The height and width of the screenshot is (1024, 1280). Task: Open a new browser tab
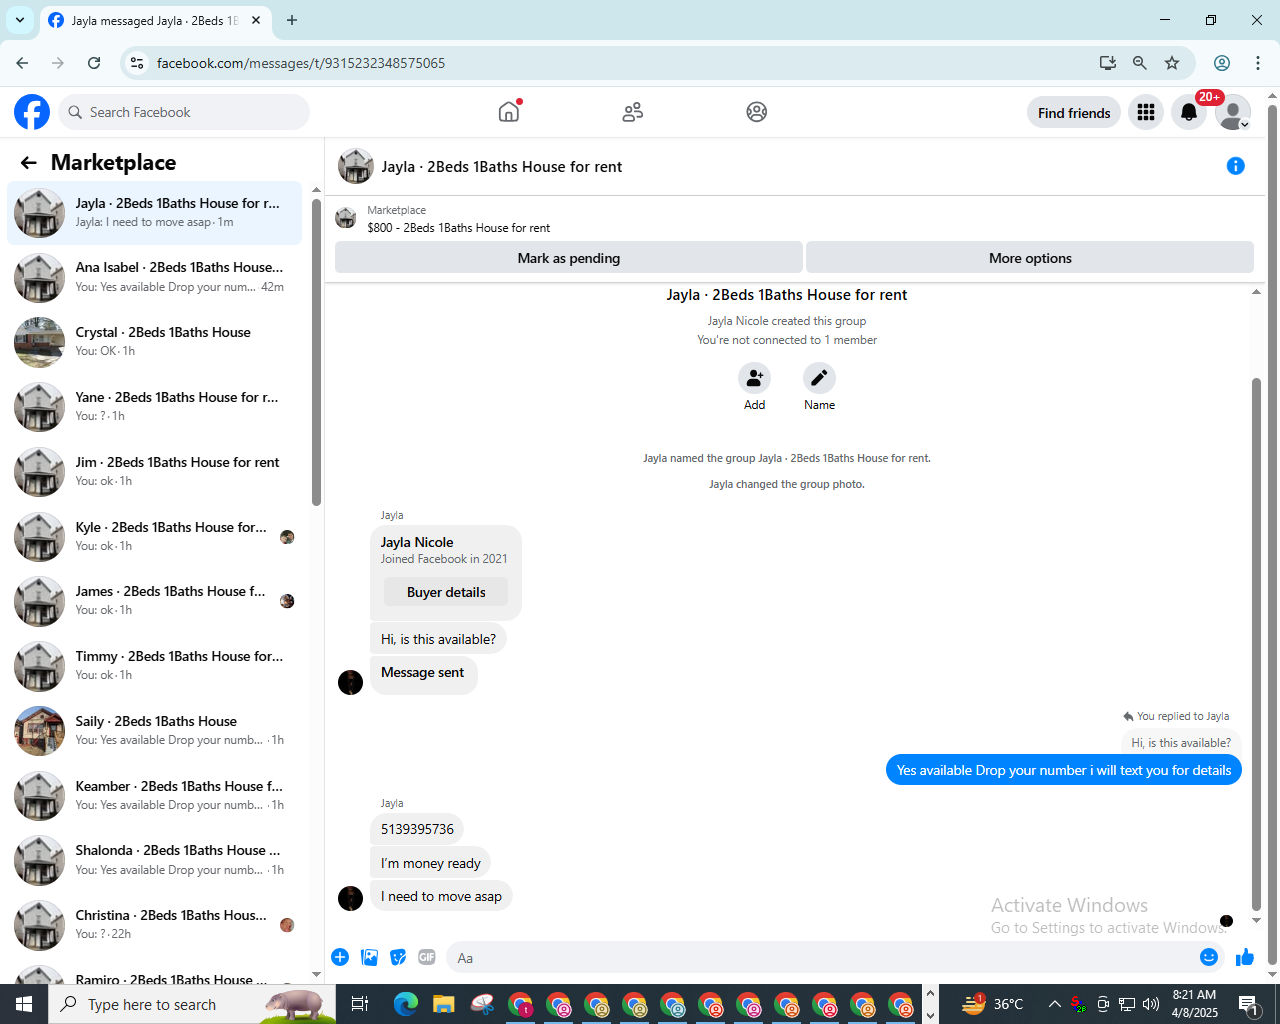(292, 20)
